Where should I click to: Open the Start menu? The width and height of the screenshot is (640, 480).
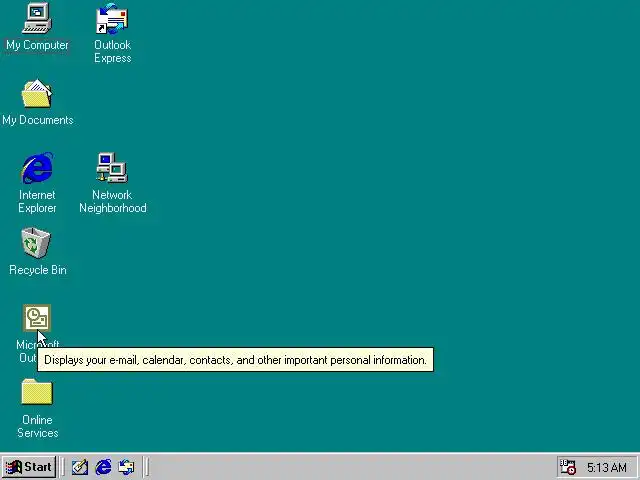(29, 467)
